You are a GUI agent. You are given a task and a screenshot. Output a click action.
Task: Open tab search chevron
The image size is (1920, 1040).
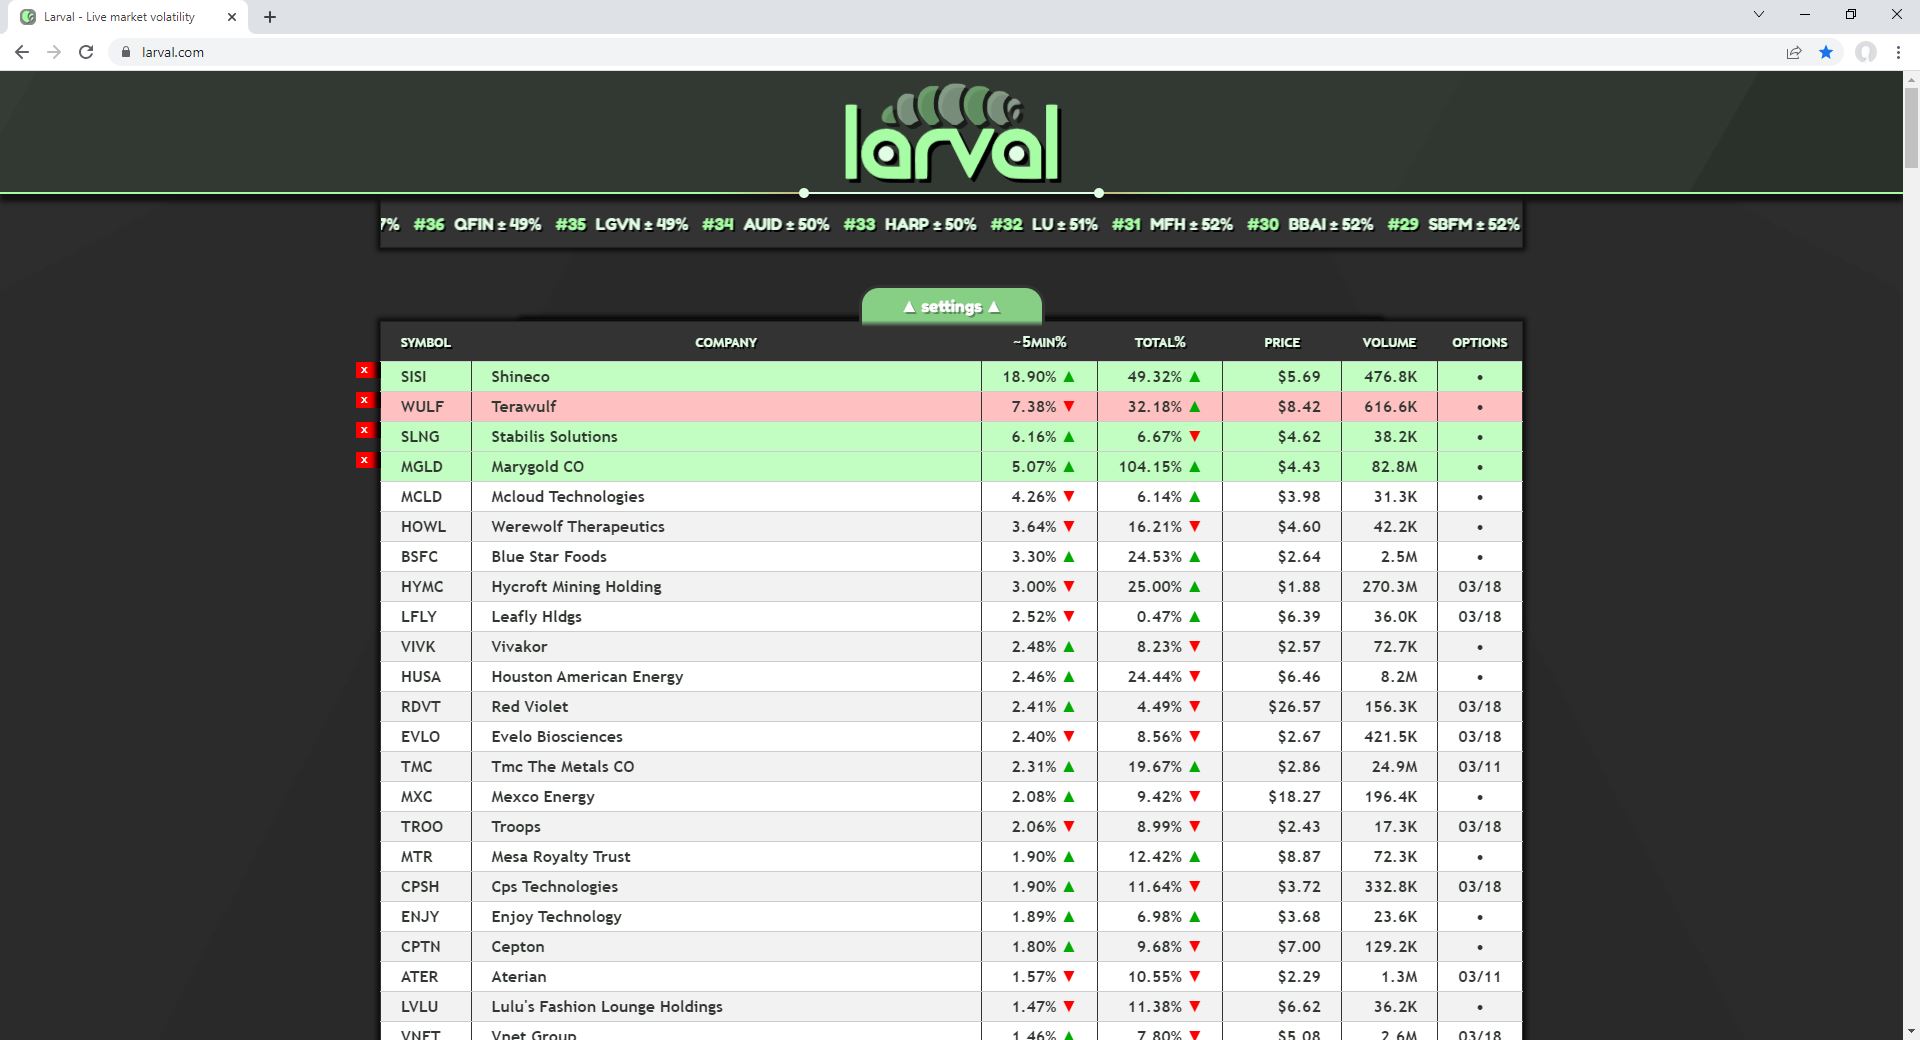point(1759,14)
